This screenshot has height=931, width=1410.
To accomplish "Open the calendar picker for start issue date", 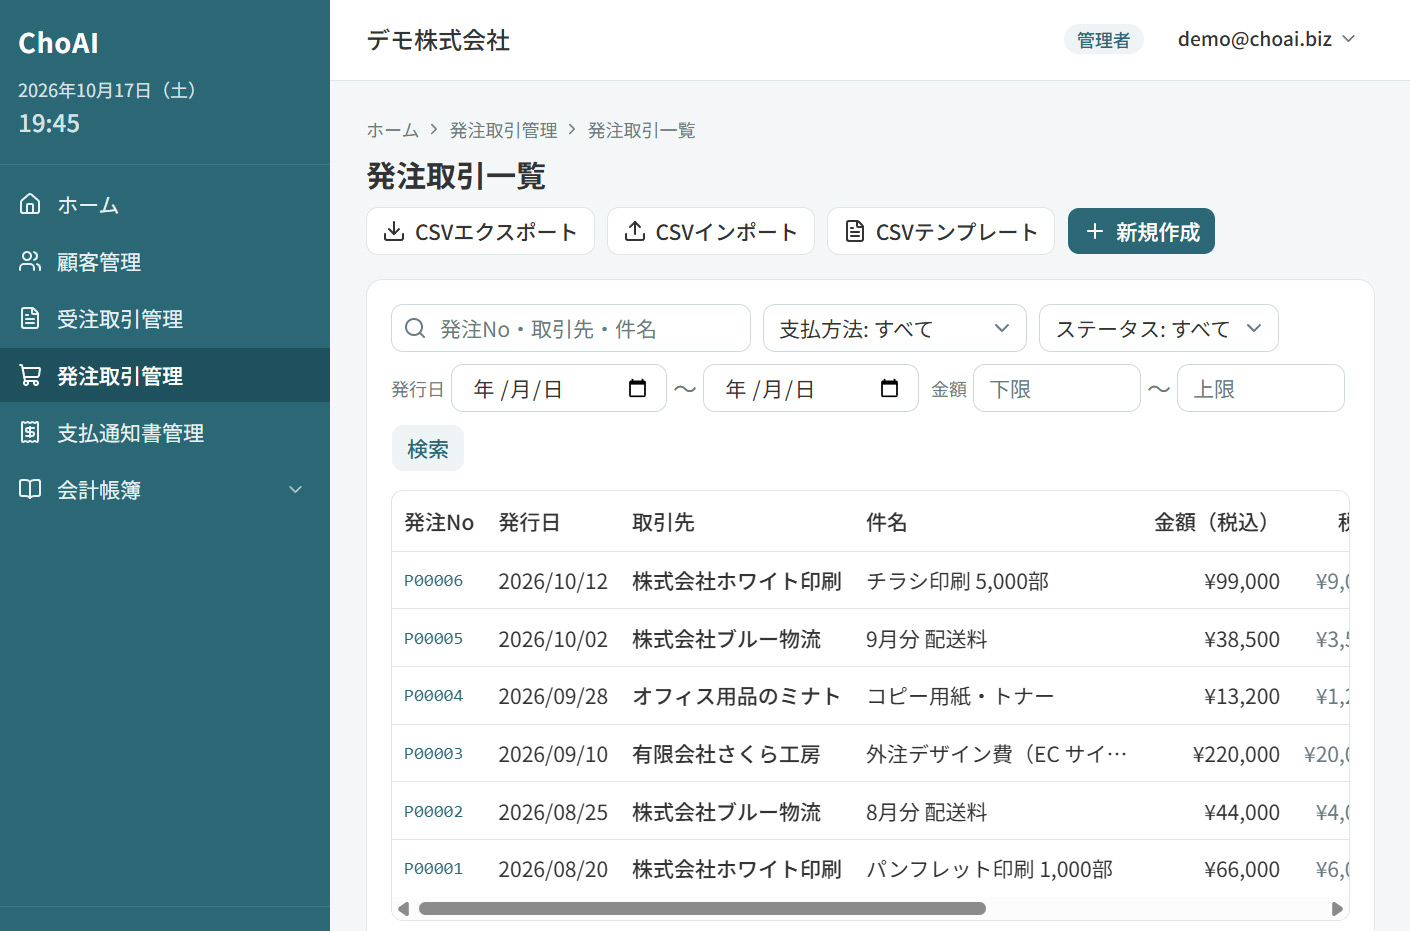I will tap(637, 388).
